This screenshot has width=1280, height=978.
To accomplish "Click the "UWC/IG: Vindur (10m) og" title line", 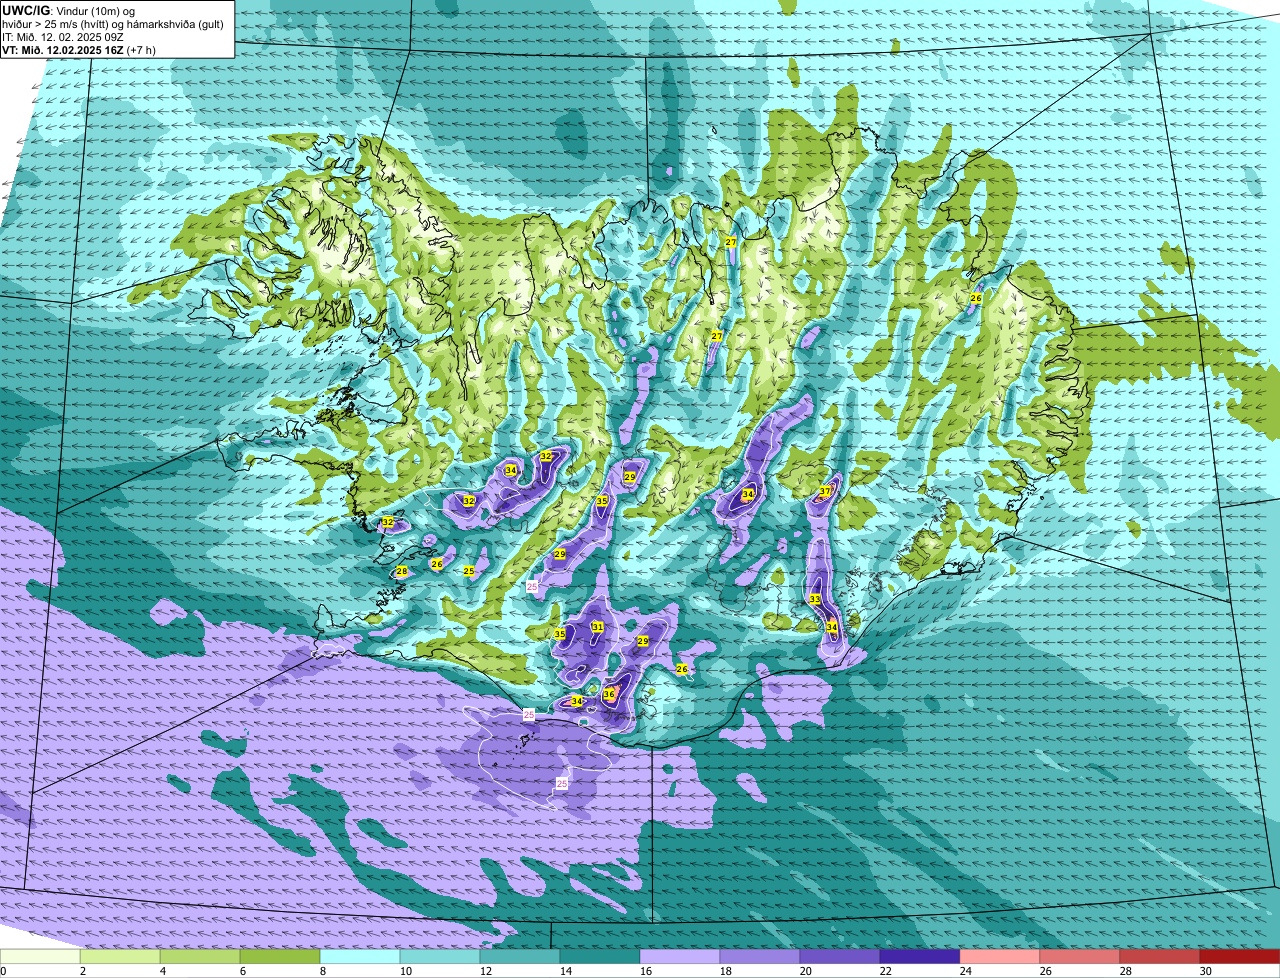I will point(69,10).
